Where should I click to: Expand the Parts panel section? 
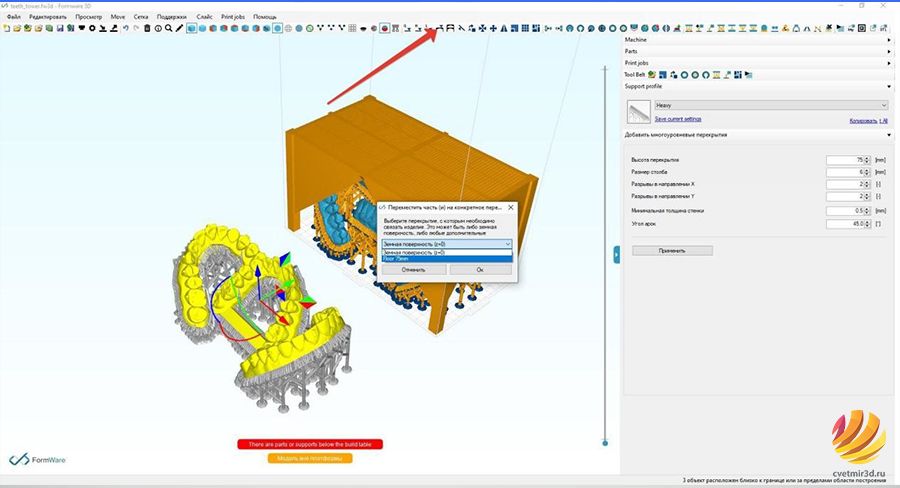[x=758, y=51]
